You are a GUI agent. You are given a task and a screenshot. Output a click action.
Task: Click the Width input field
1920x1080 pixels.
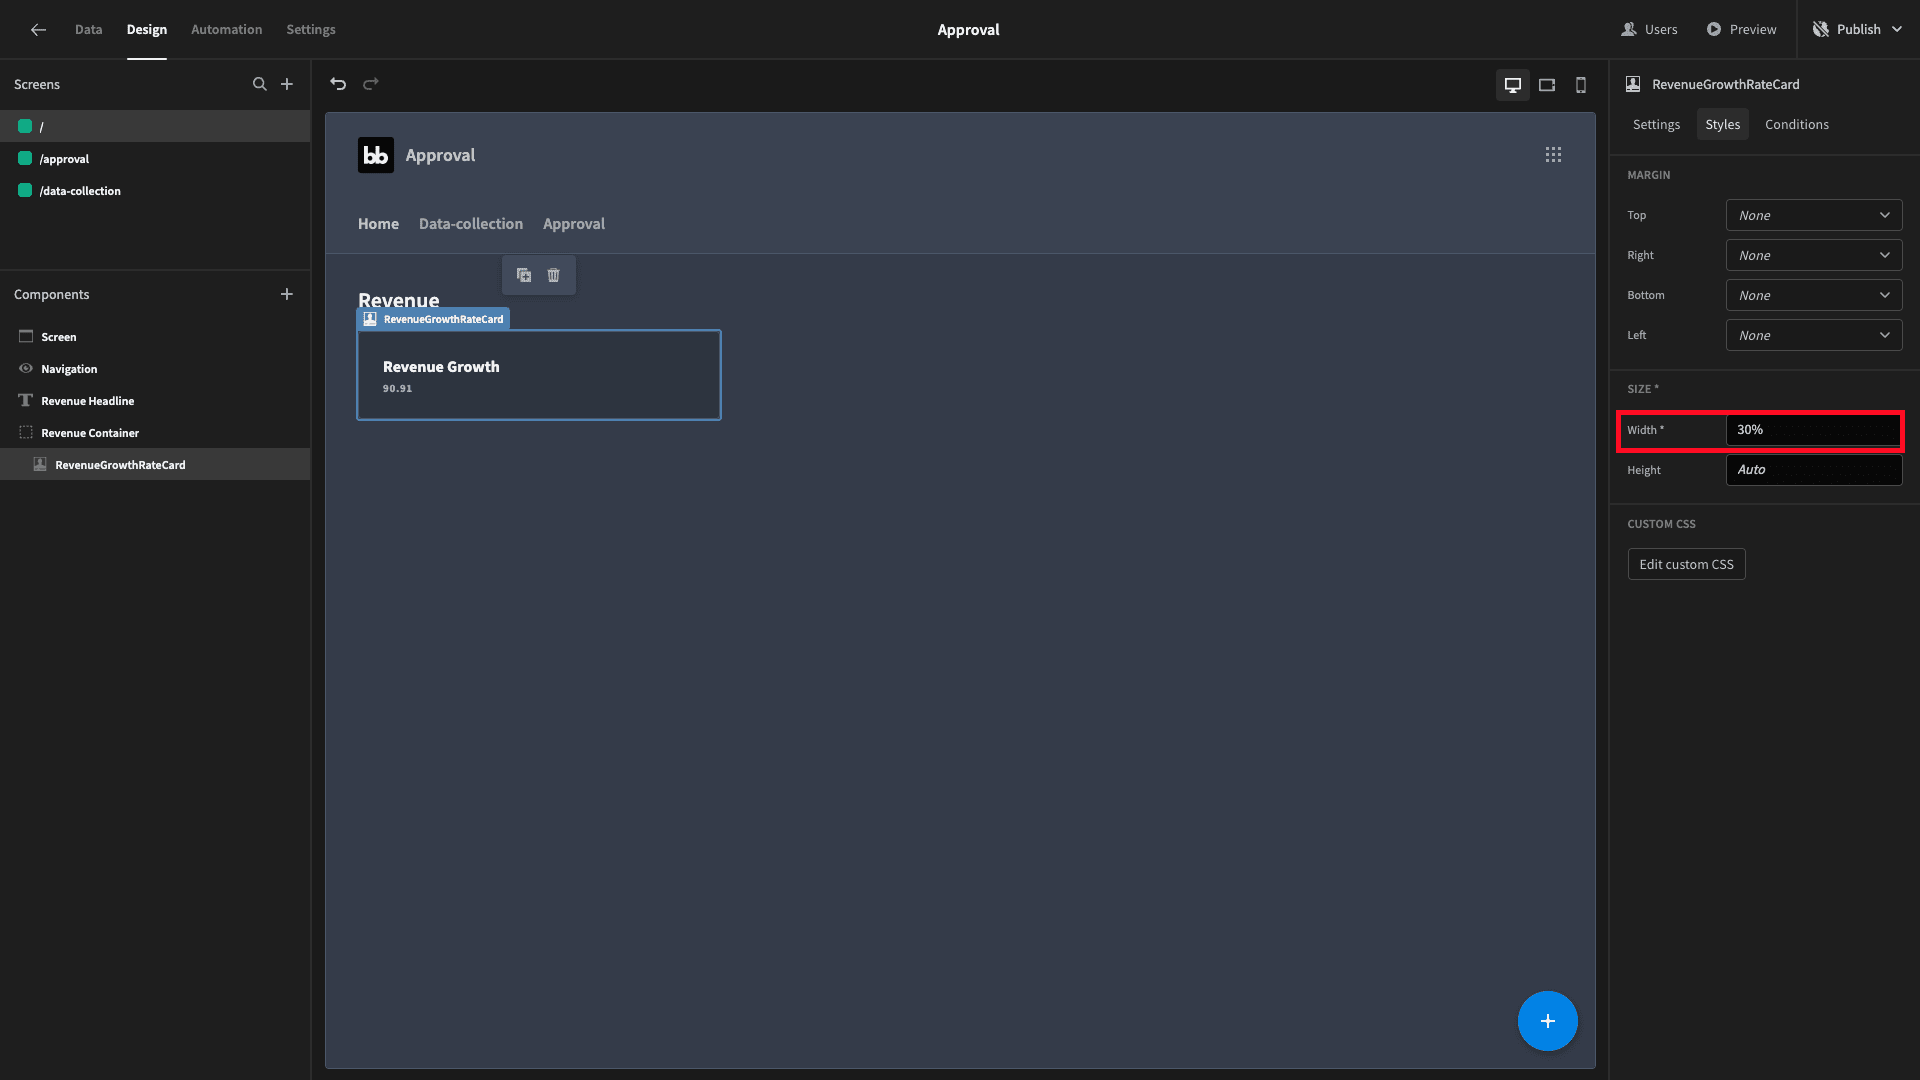tap(1814, 430)
